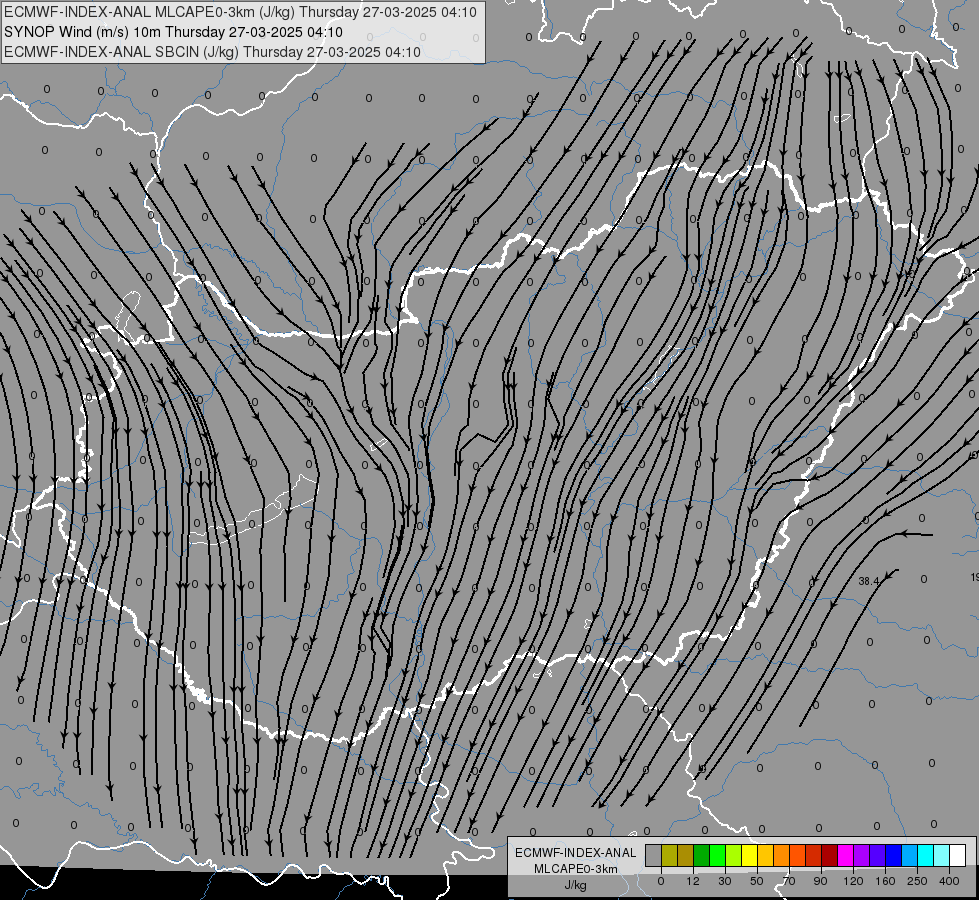Click legend scale value 160
Viewport: 979px width, 900px height.
885,881
